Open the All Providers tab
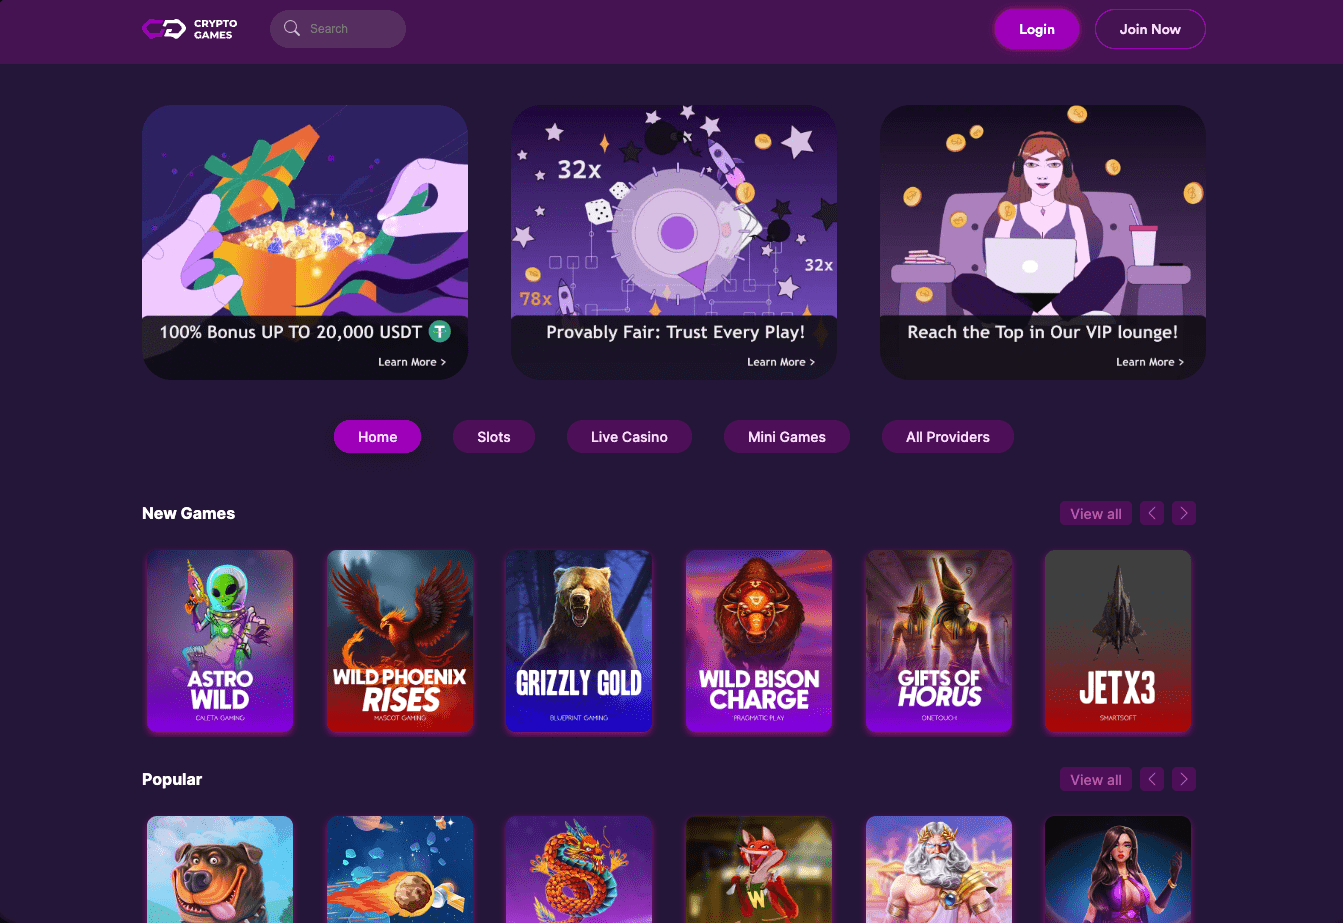The height and width of the screenshot is (923, 1343). coord(947,437)
